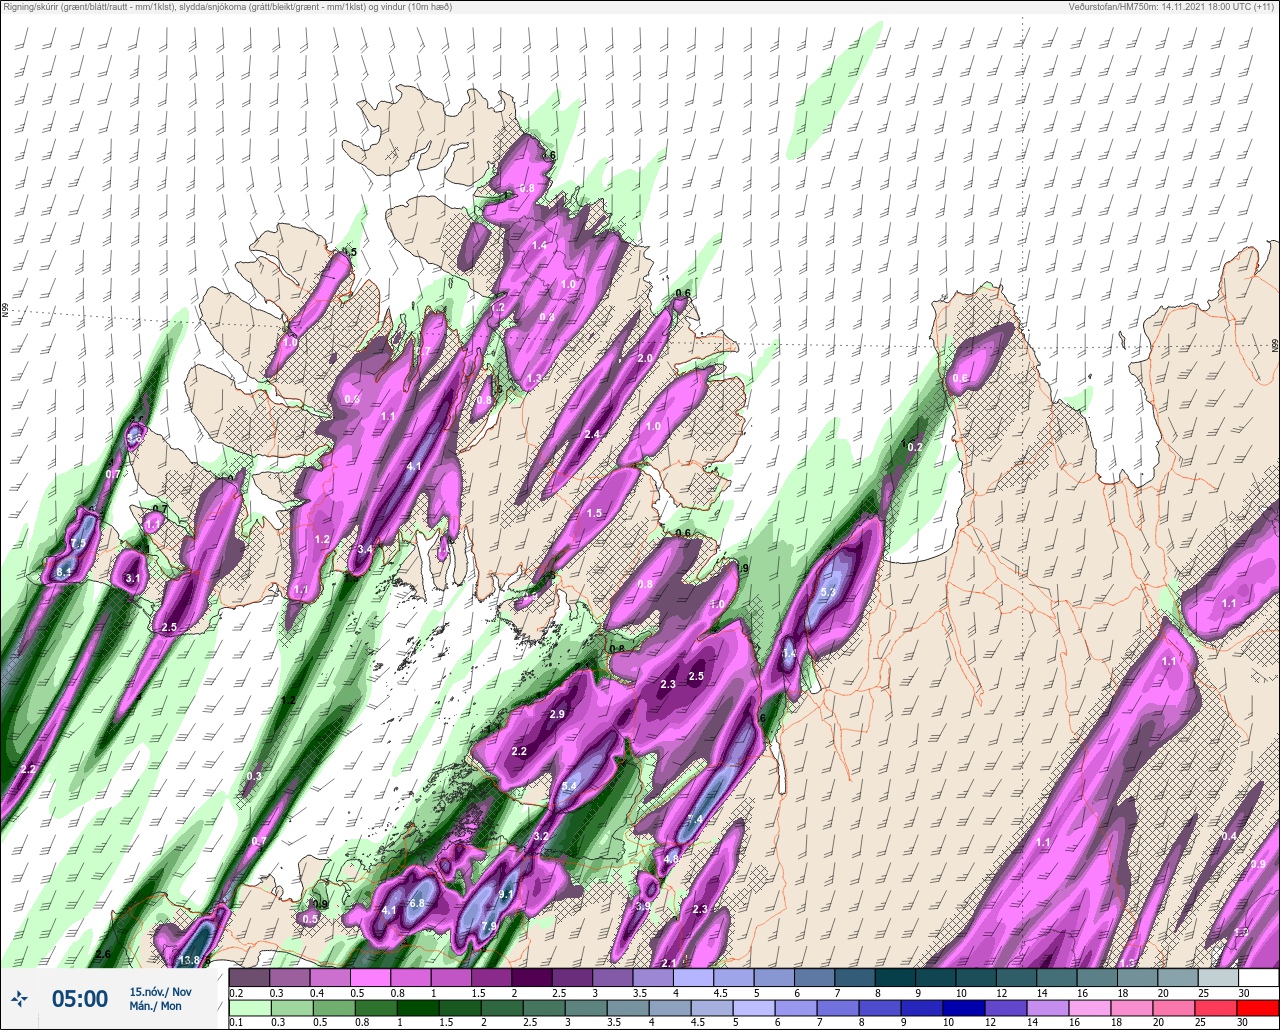Select the bright red swatch ending bottom legend
The width and height of the screenshot is (1280, 1030).
[x=1259, y=1008]
